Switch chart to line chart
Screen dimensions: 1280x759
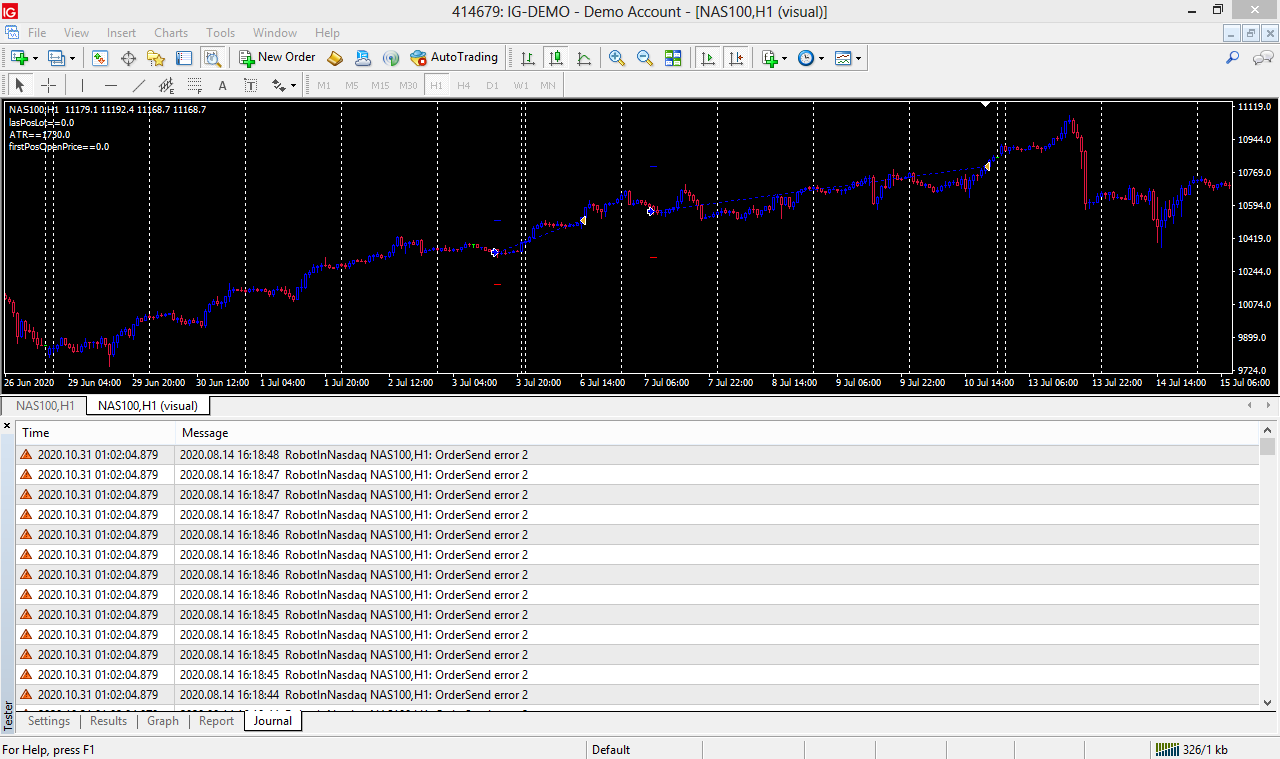point(584,58)
